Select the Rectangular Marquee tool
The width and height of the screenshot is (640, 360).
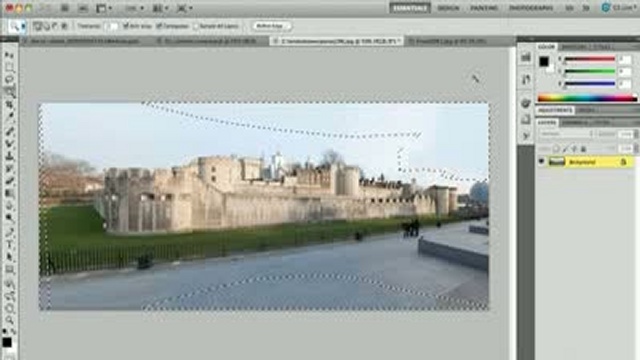pos(9,67)
